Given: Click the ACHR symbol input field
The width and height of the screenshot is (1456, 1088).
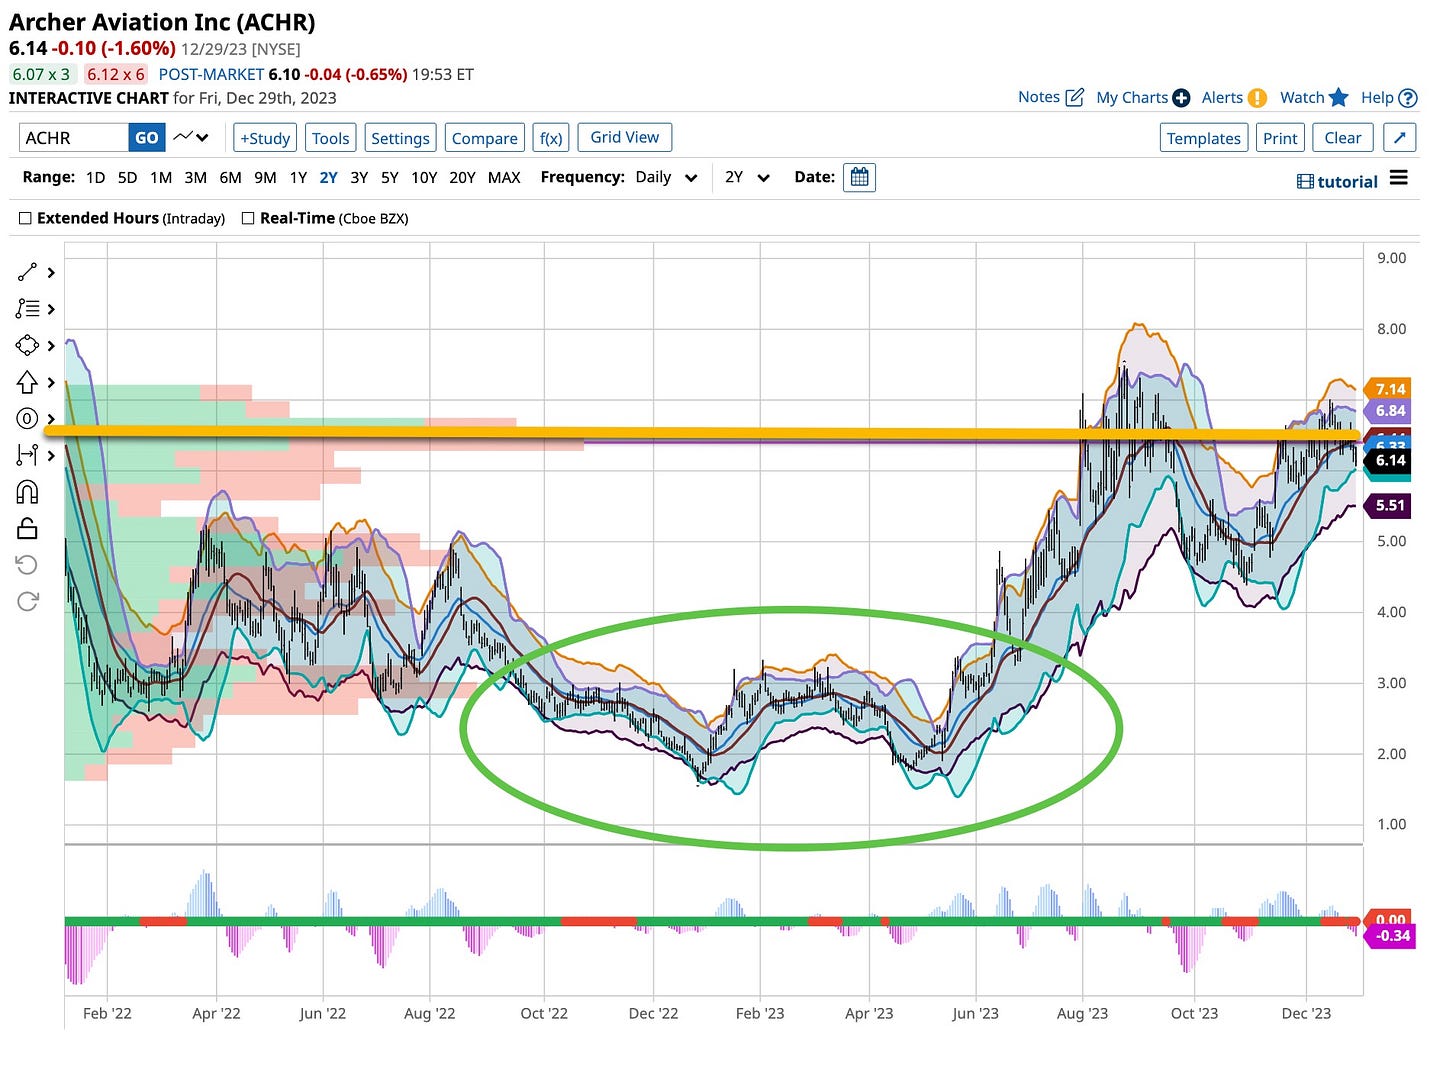Looking at the screenshot, I should pos(74,138).
